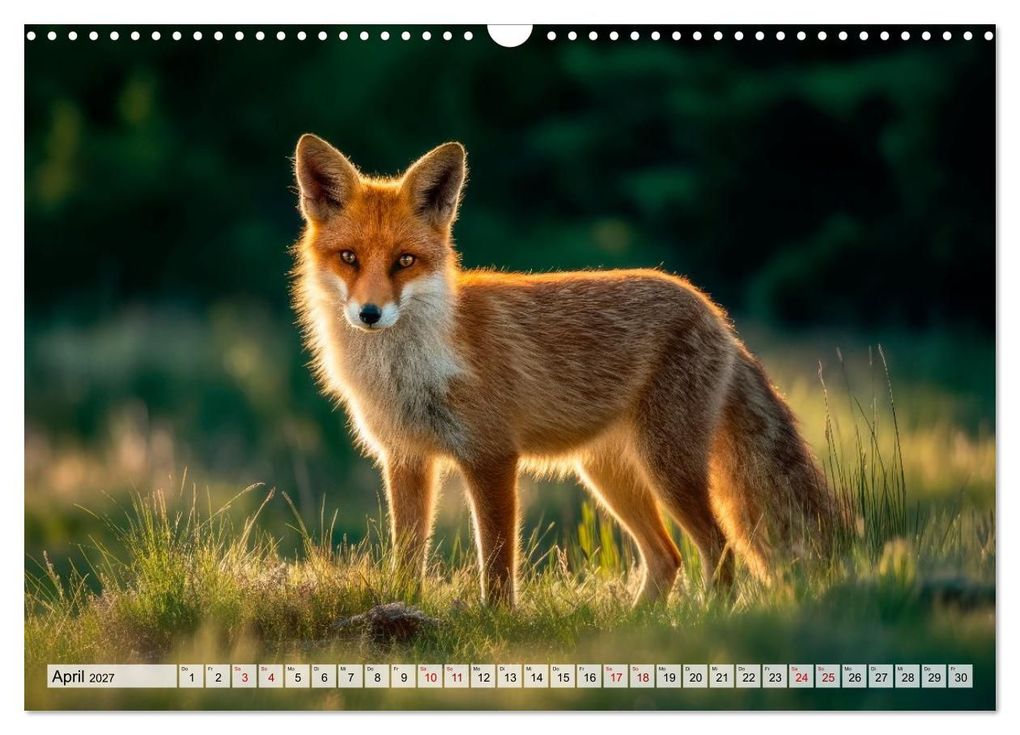Select day 6 in the calendar strip
Image resolution: width=1020 pixels, height=735 pixels.
pyautogui.click(x=324, y=676)
